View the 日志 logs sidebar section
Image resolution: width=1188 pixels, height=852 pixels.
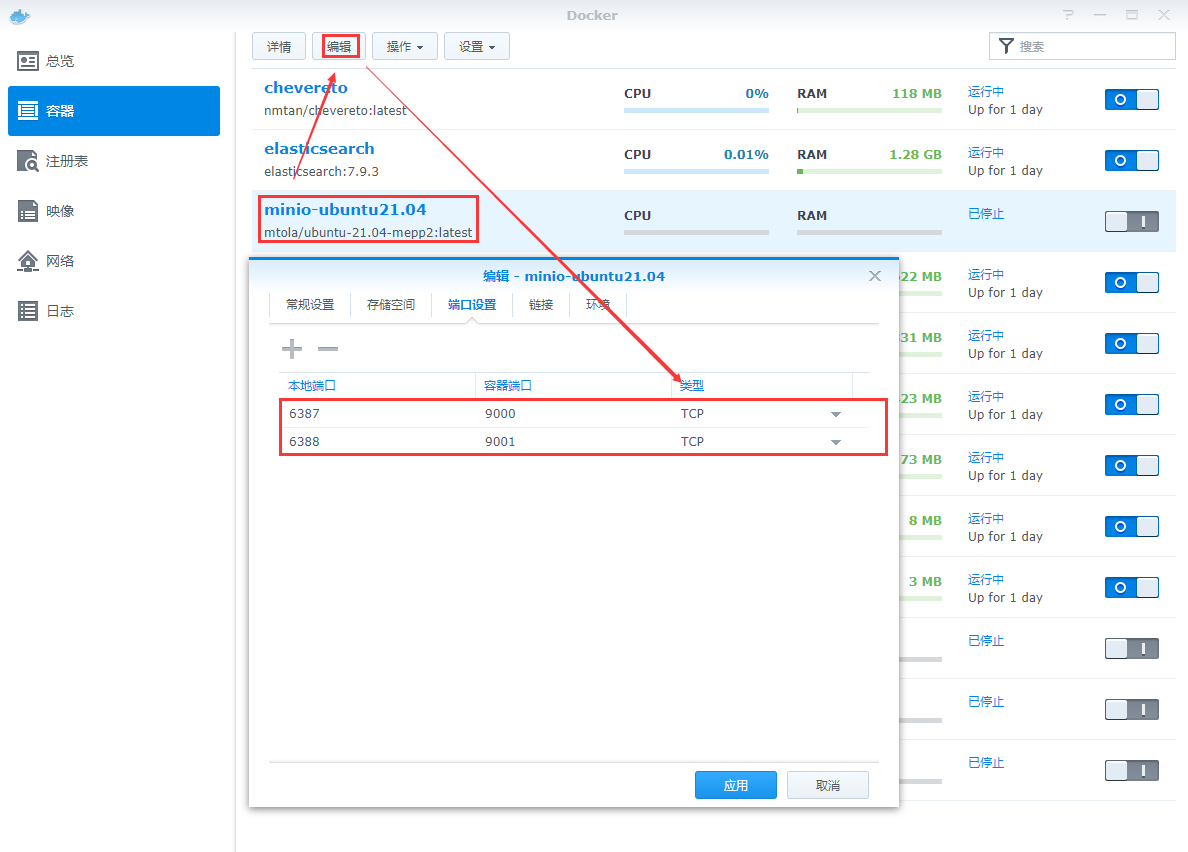pos(114,311)
